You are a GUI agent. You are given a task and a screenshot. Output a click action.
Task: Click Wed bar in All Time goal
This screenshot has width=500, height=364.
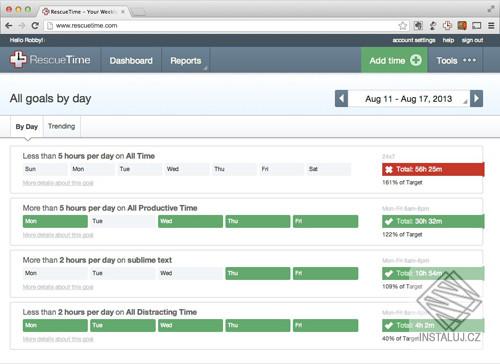tap(187, 169)
